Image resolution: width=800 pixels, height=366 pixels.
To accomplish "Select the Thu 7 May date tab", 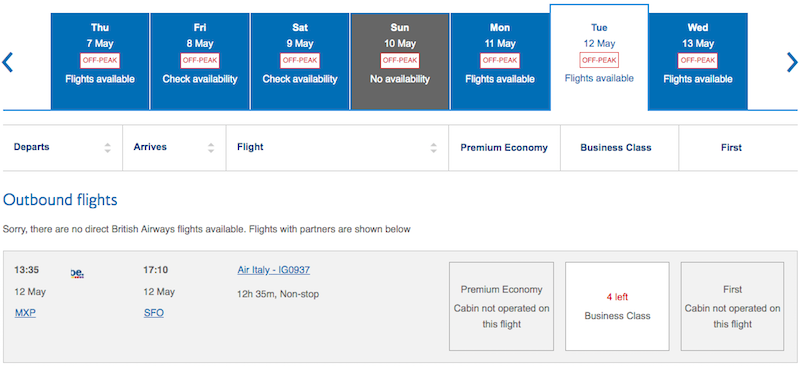I will (x=100, y=61).
